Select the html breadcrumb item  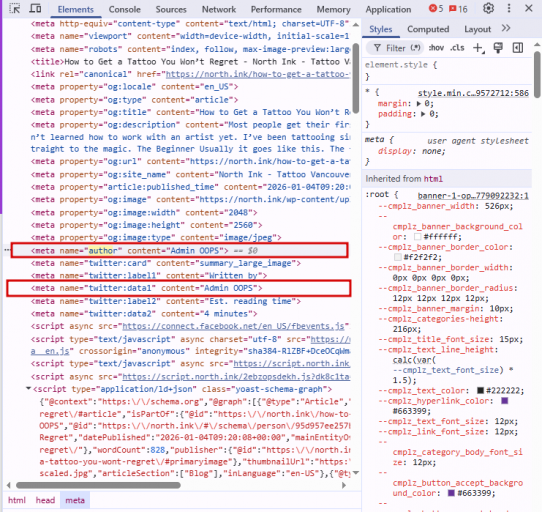click(17, 500)
